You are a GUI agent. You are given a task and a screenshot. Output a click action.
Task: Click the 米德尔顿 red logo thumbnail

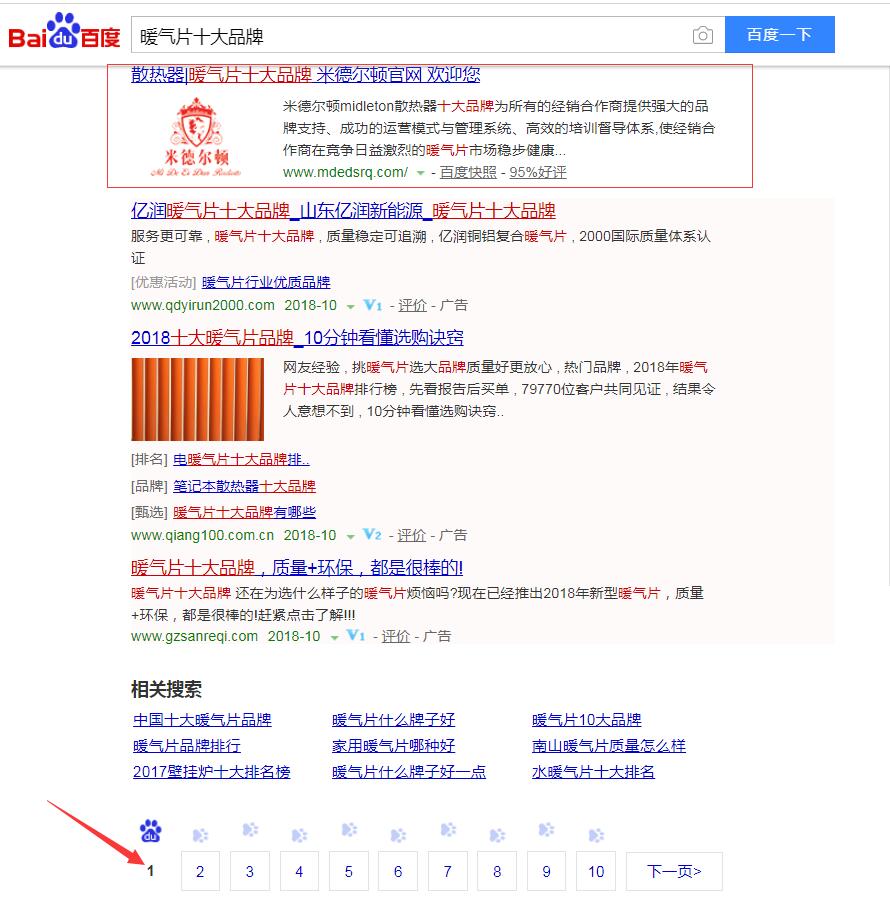pos(197,137)
